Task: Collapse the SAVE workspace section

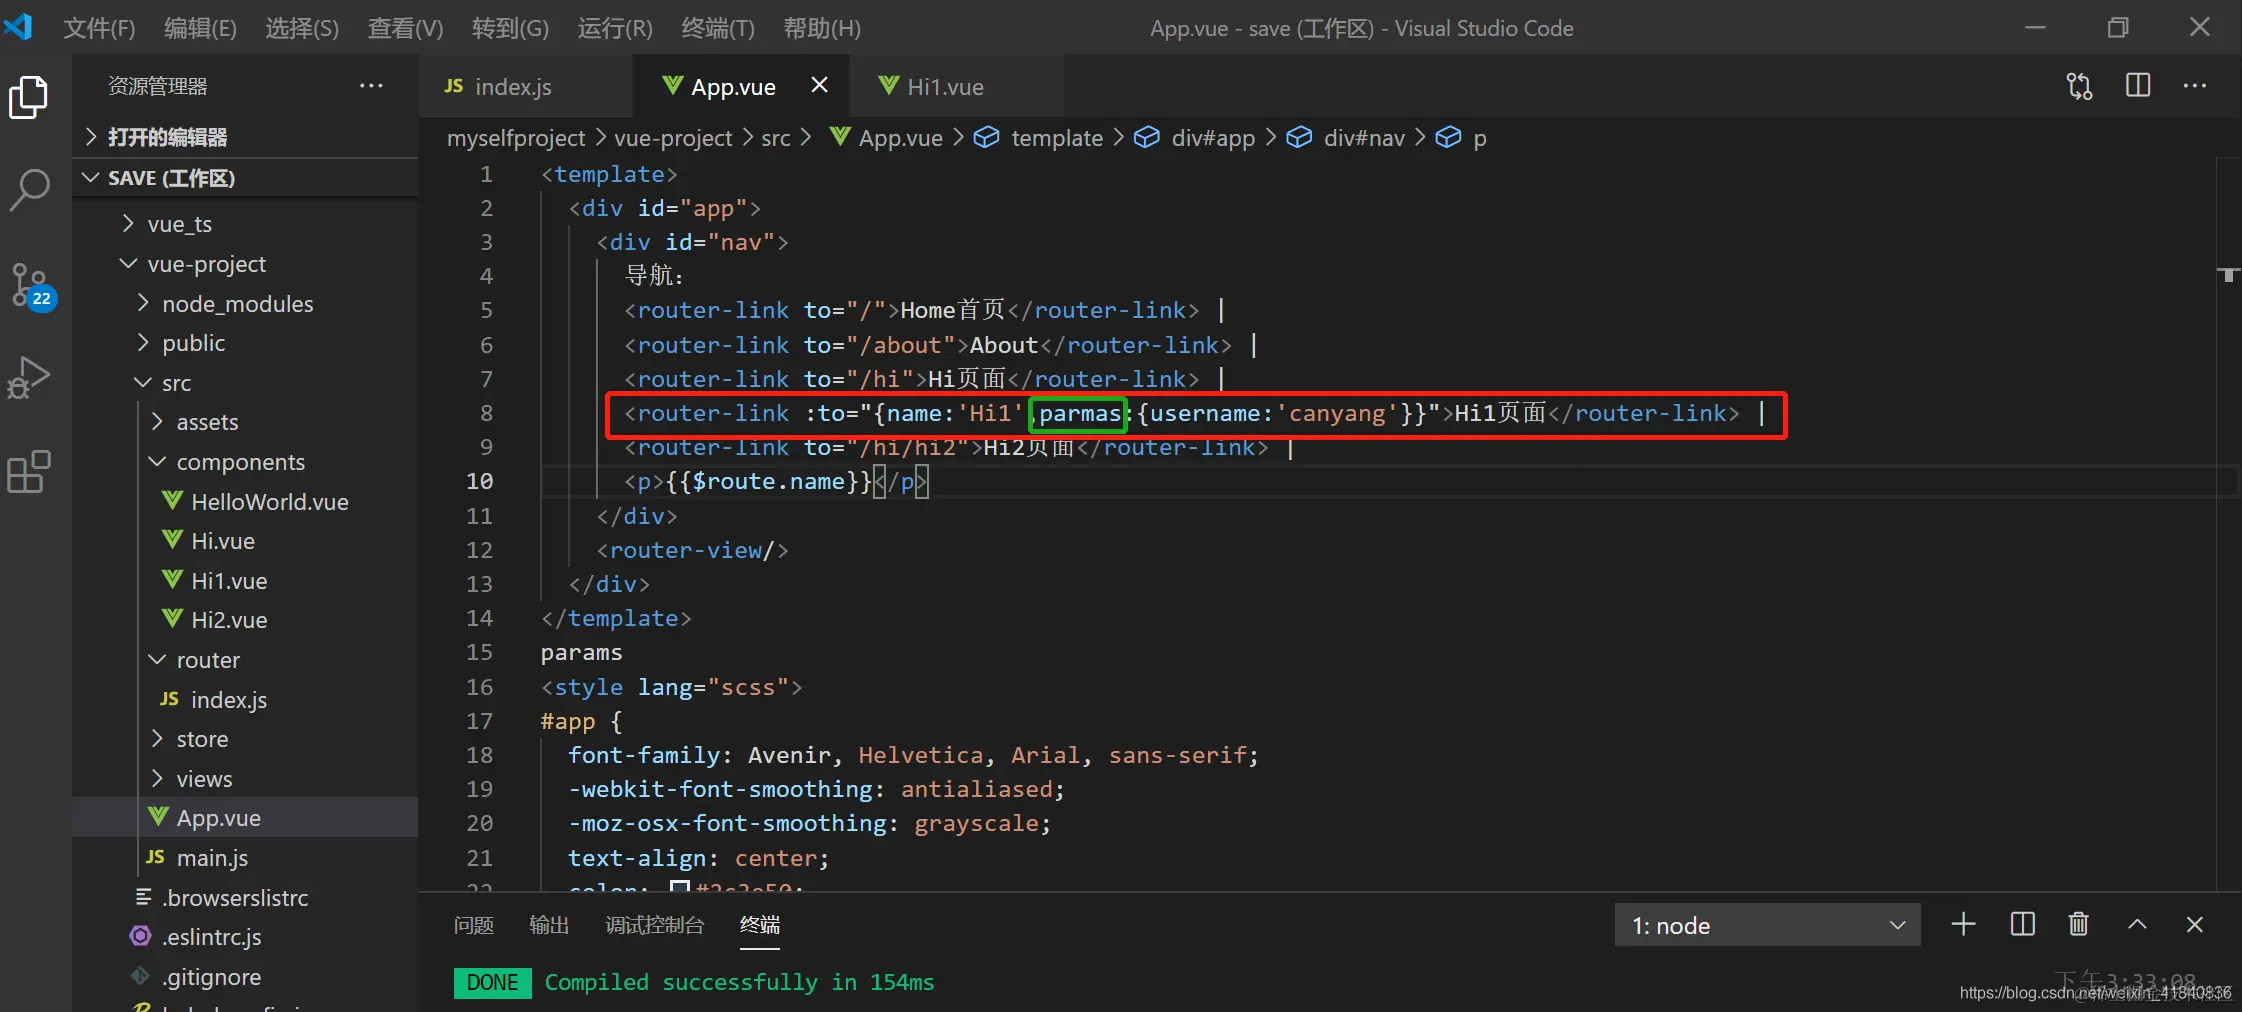Action: tap(171, 178)
